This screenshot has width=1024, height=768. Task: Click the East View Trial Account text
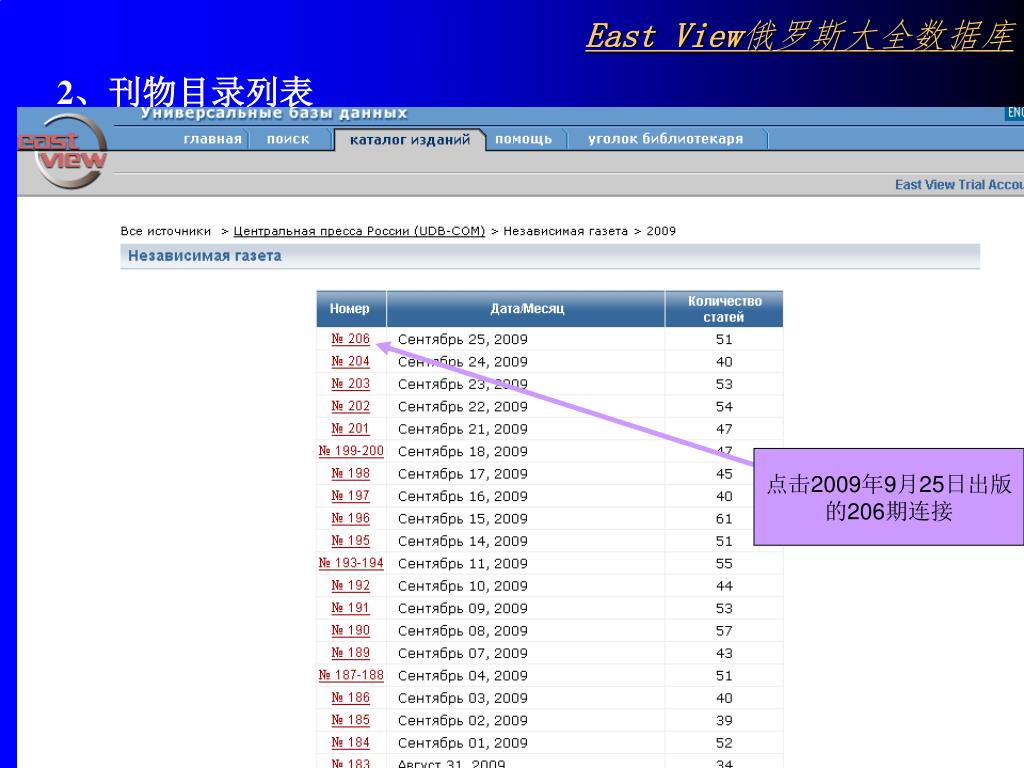[x=959, y=185]
